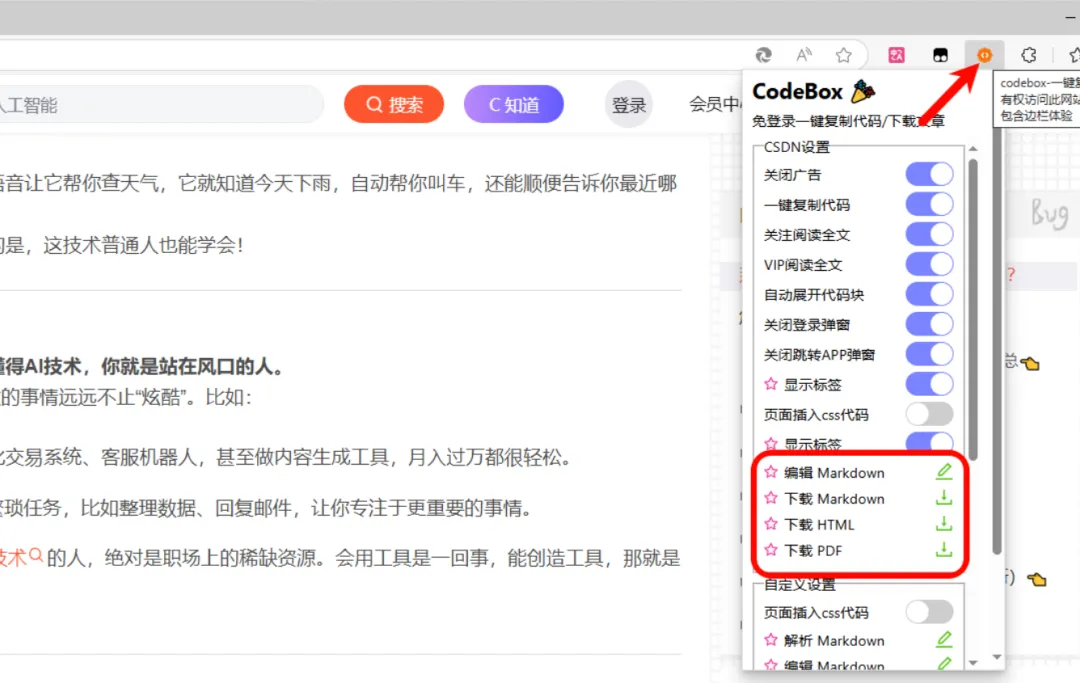This screenshot has width=1080, height=683.
Task: Click CodeBox panel scroll up arrow
Action: tap(973, 148)
